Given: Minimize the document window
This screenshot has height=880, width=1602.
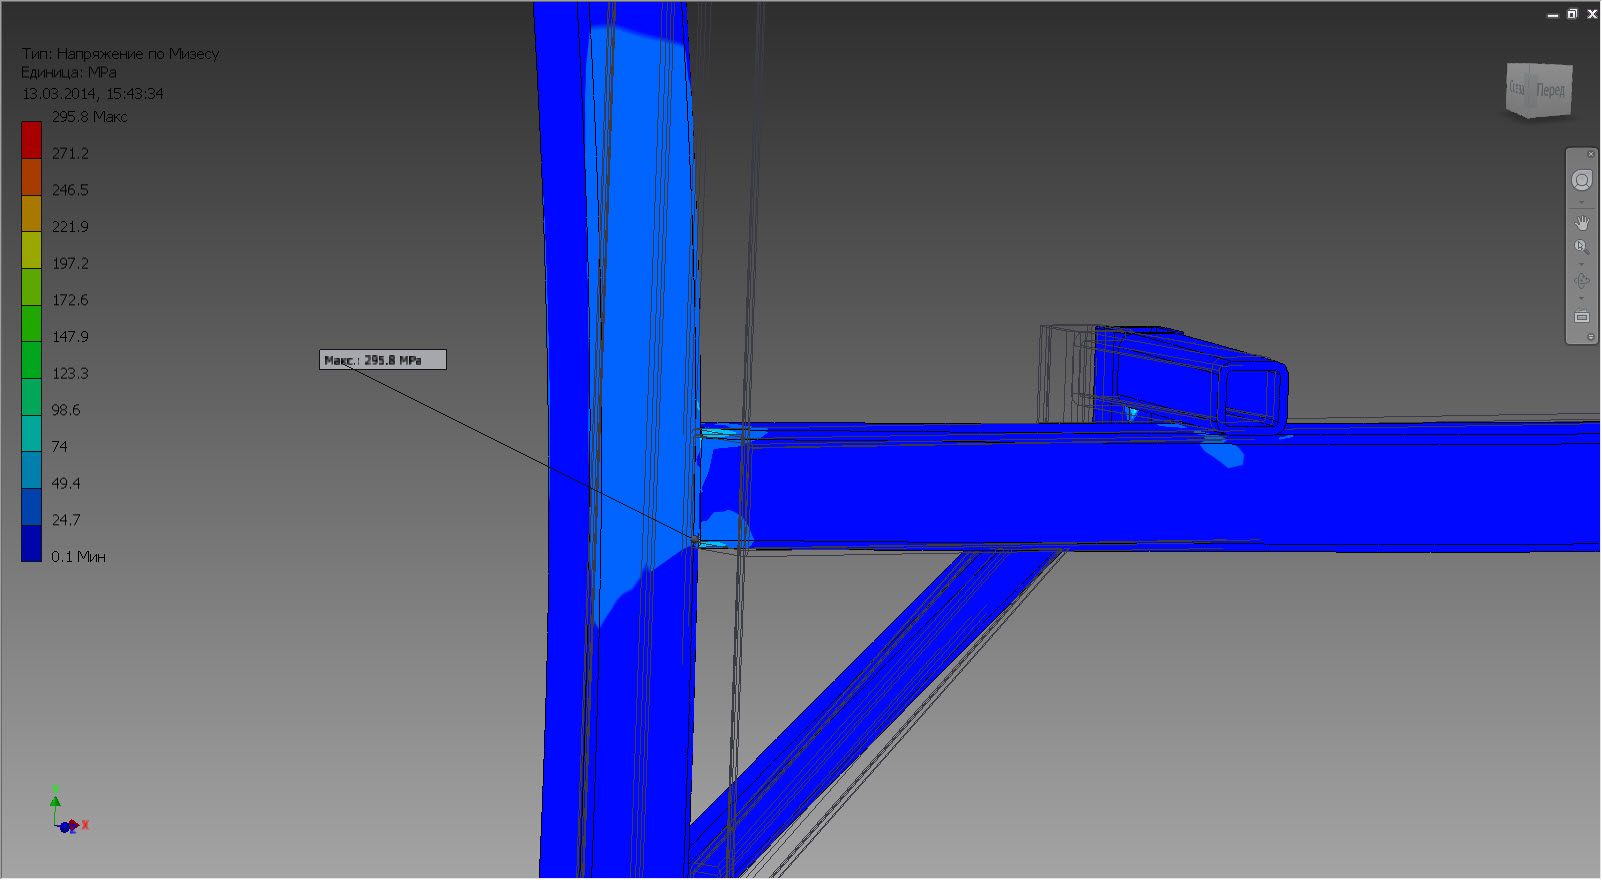Looking at the screenshot, I should pyautogui.click(x=1553, y=14).
